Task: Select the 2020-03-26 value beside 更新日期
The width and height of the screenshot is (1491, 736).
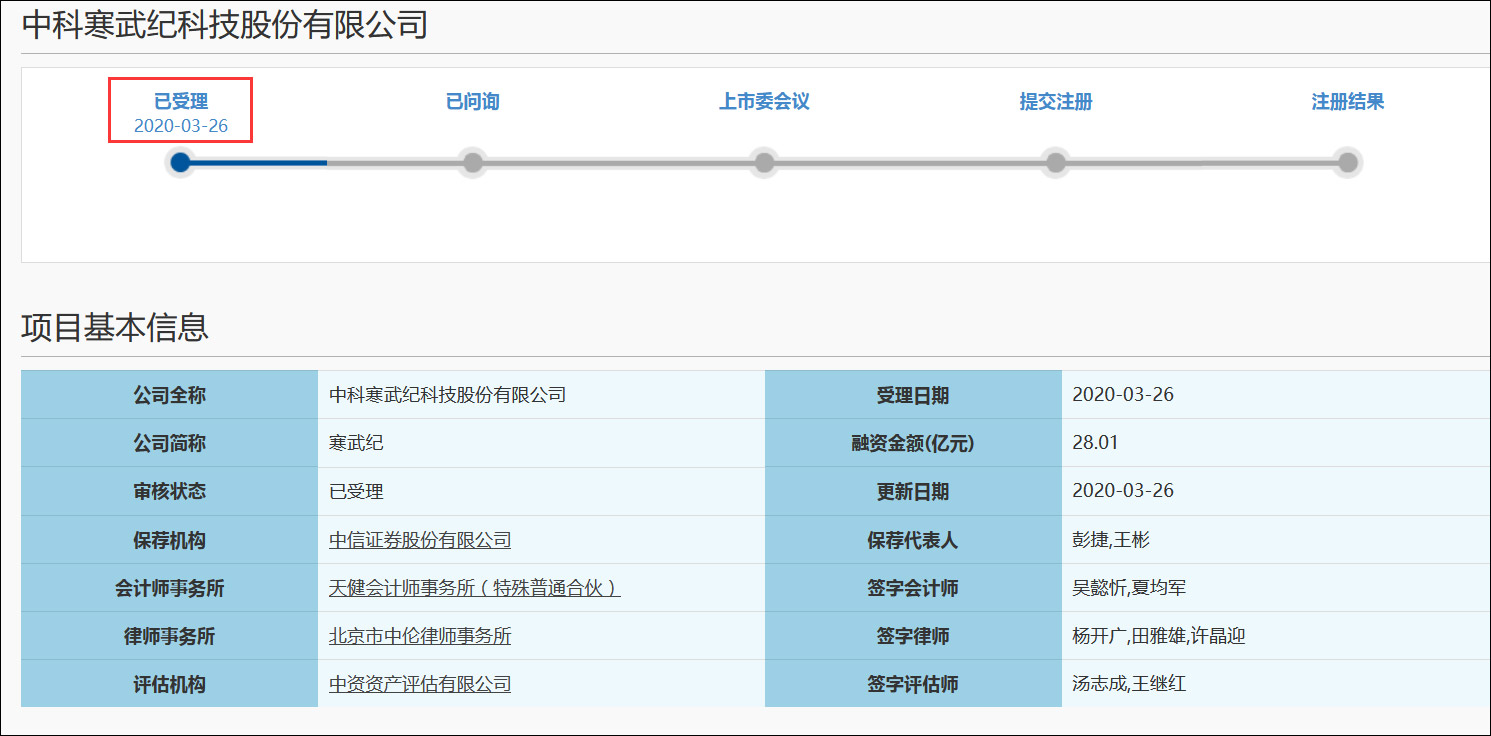Action: (1276, 491)
